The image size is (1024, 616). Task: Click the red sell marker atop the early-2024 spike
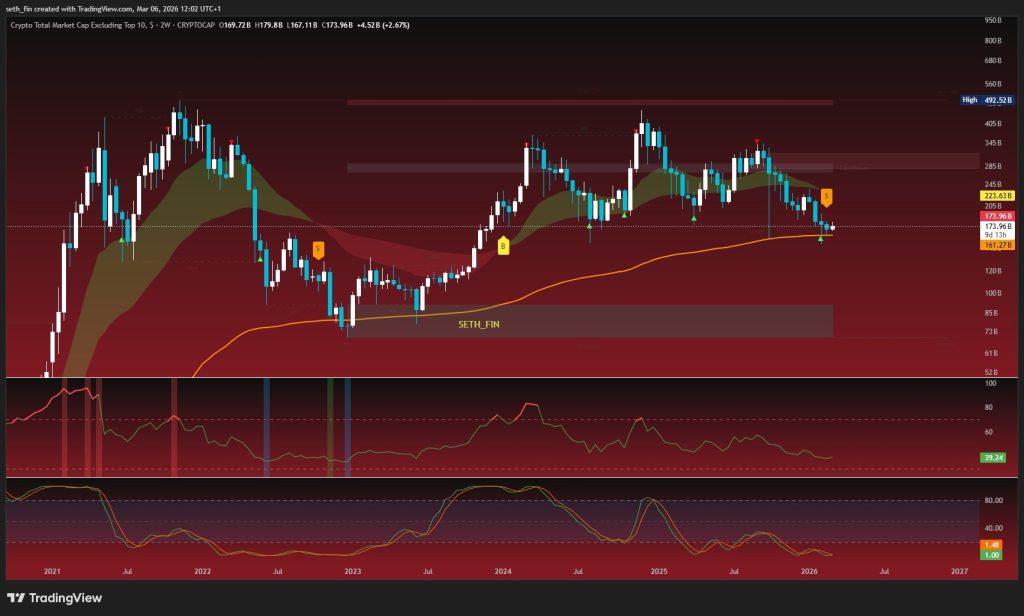coord(525,142)
